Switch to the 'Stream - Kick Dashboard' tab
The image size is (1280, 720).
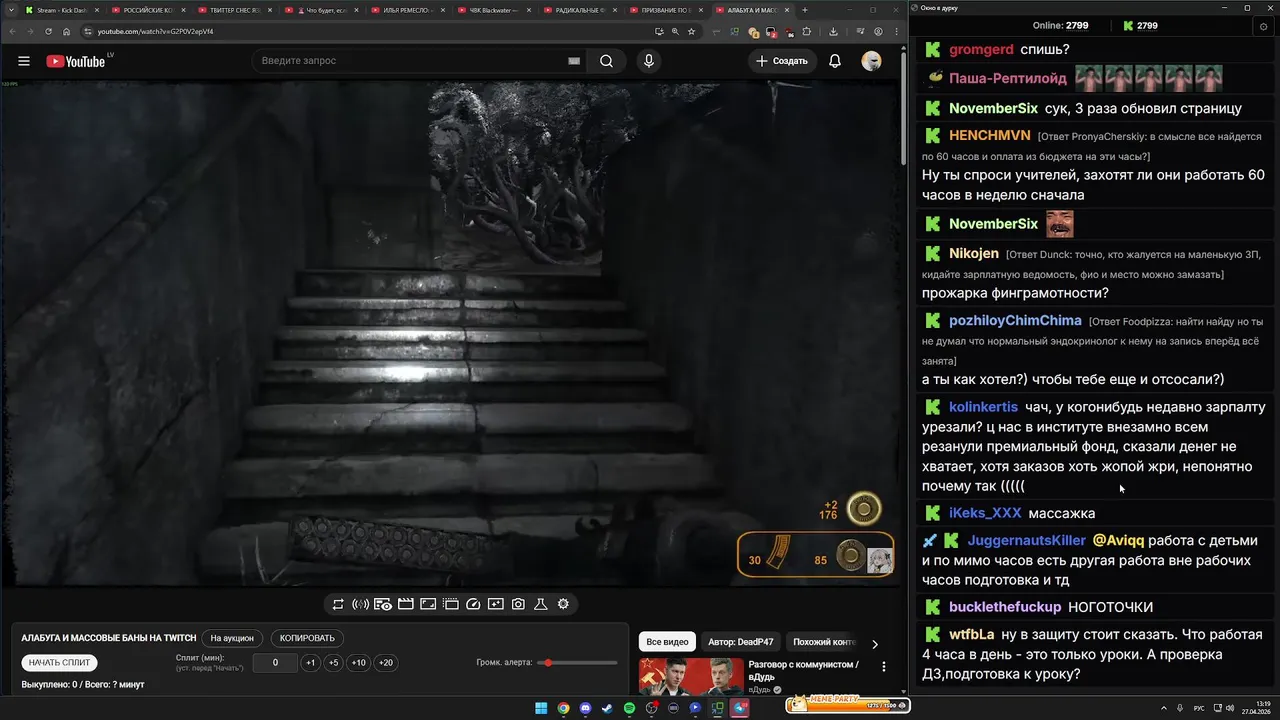click(60, 10)
